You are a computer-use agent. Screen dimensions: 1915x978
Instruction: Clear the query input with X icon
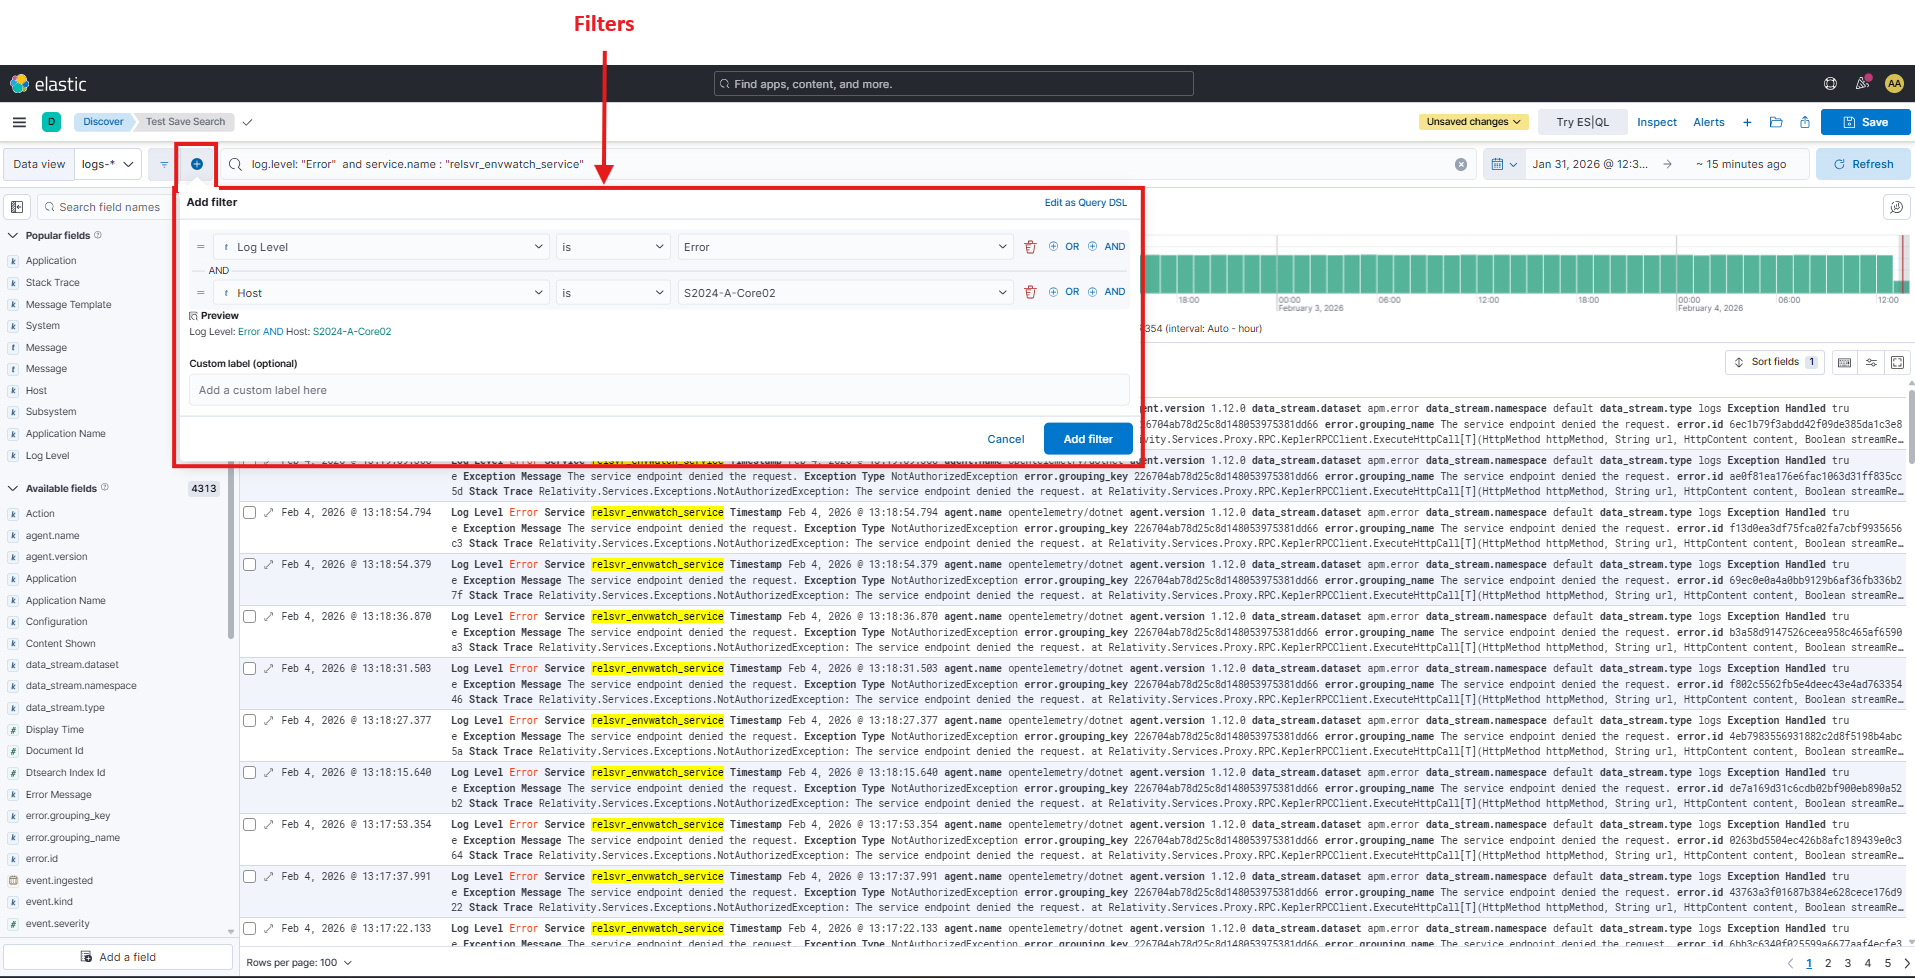click(x=1461, y=164)
